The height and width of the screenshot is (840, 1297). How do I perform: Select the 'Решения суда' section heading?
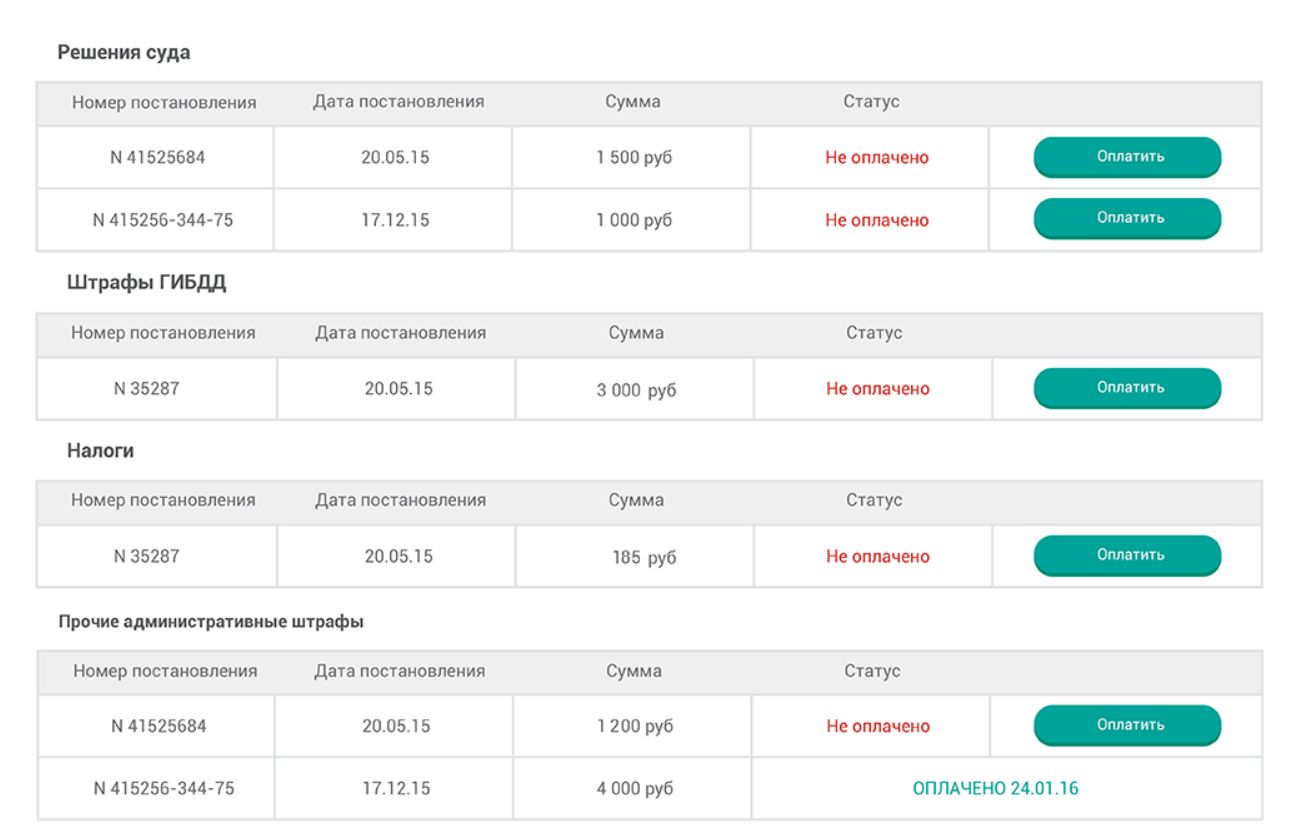(x=123, y=53)
